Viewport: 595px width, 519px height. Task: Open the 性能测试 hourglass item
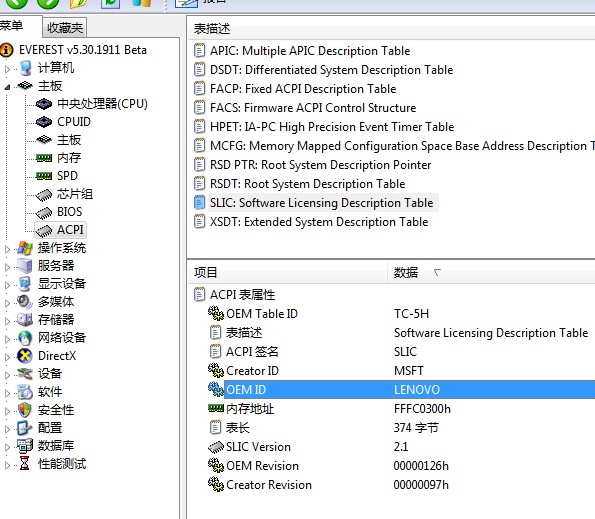(x=61, y=464)
